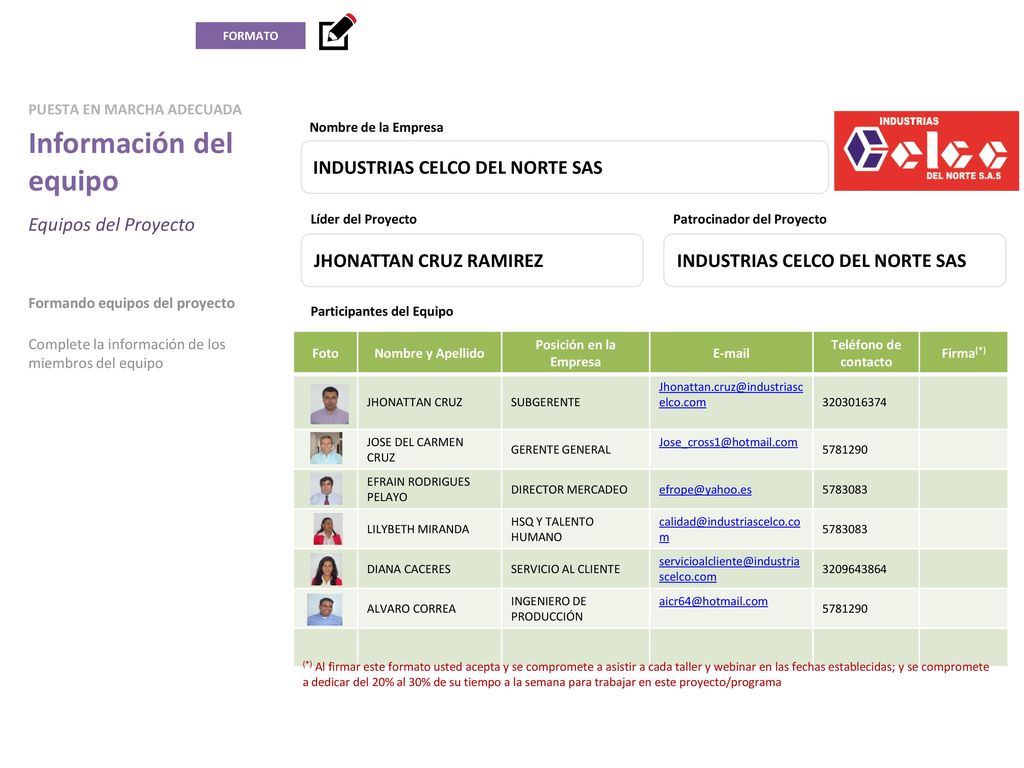Select the name cell JHONATTAN CRUZ
Image resolution: width=1024 pixels, height=768 pixels.
point(429,402)
